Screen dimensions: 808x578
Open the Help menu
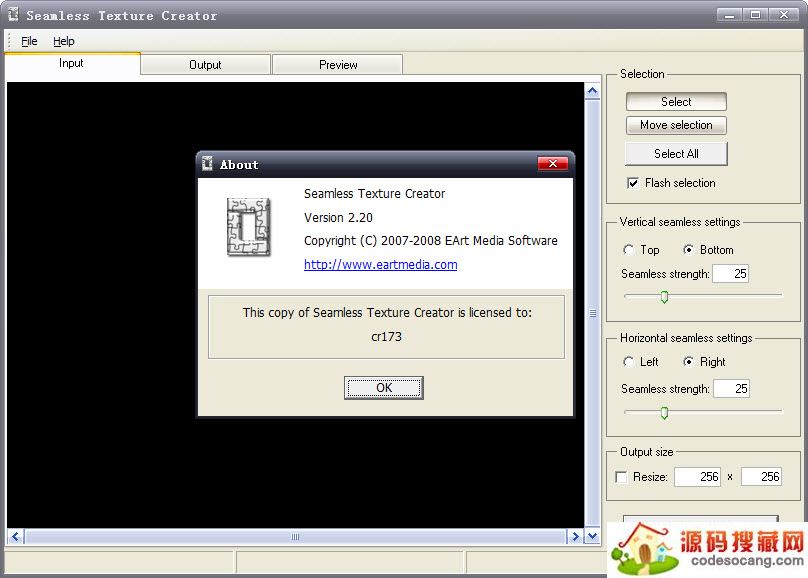(64, 41)
